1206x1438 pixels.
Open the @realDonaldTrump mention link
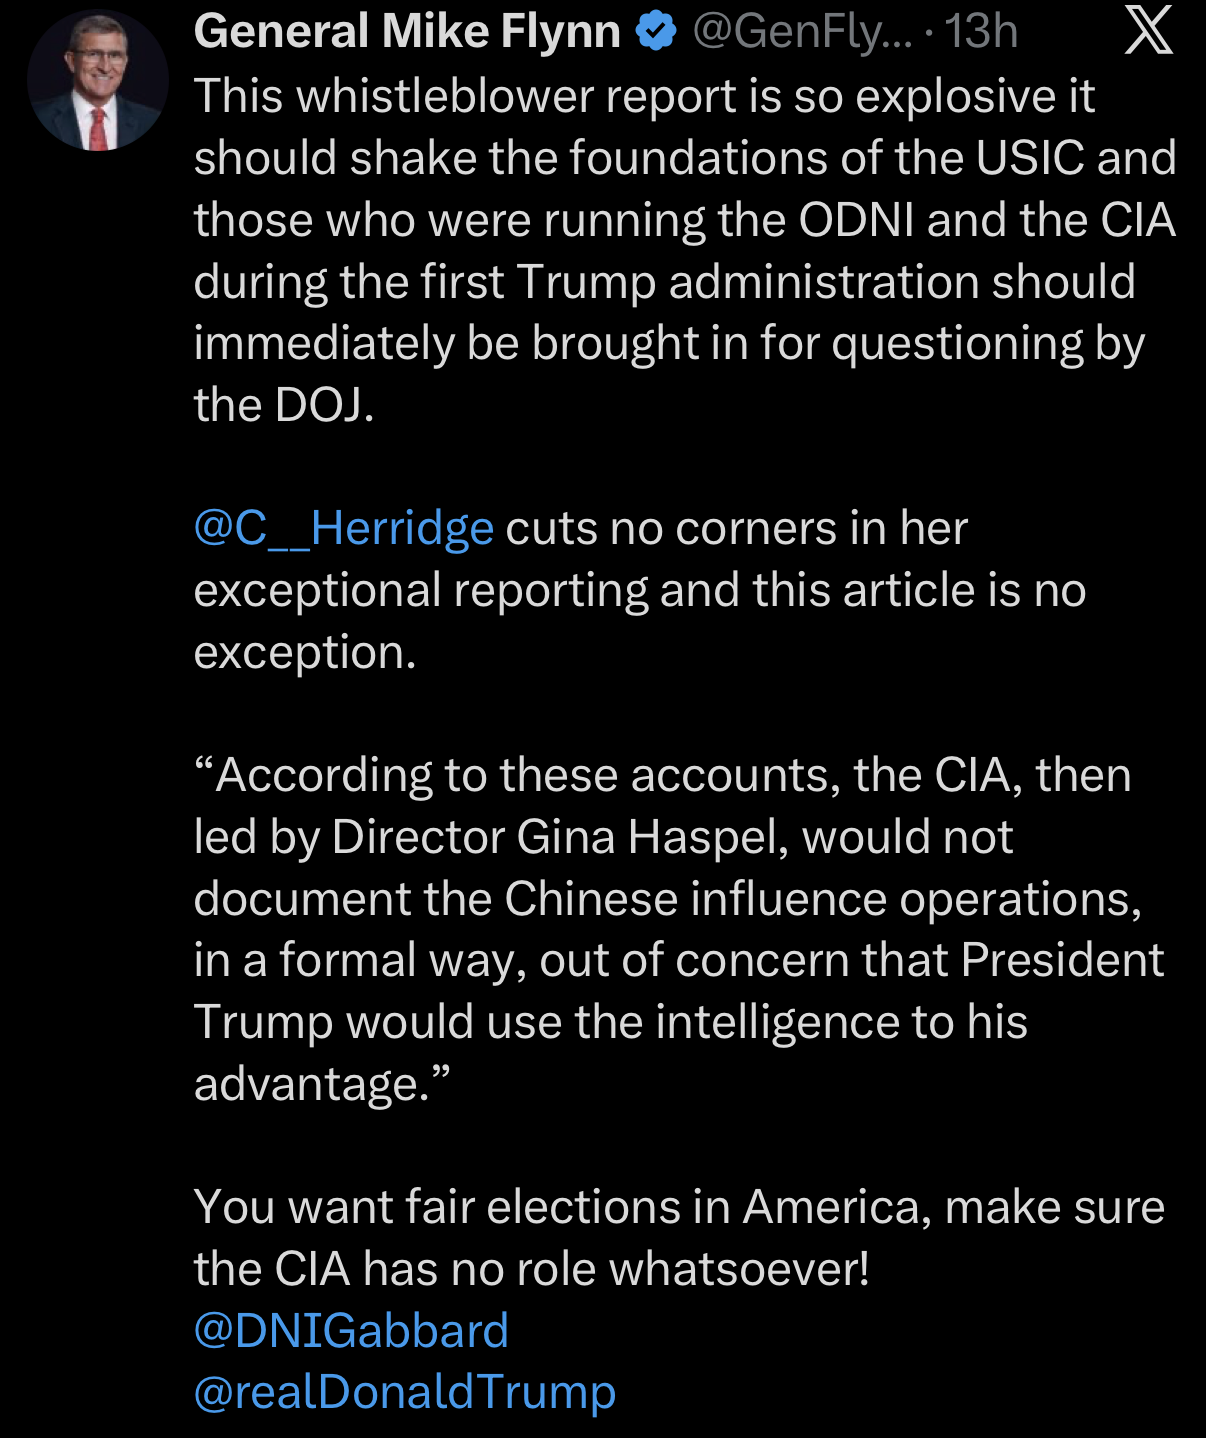(x=404, y=1393)
